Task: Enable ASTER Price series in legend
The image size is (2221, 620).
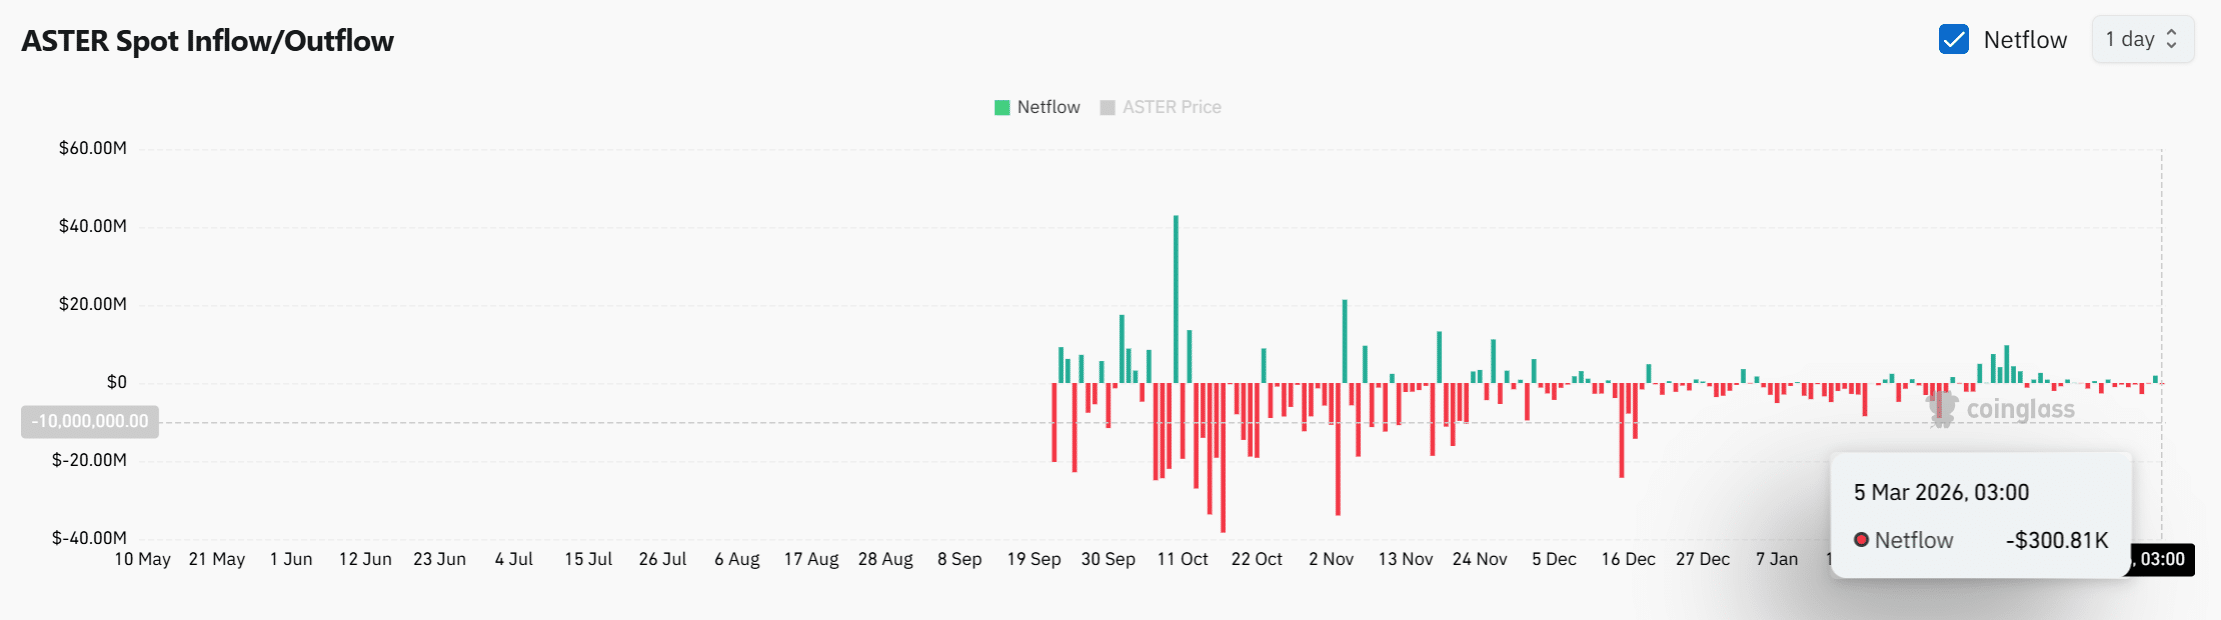Action: 1171,107
